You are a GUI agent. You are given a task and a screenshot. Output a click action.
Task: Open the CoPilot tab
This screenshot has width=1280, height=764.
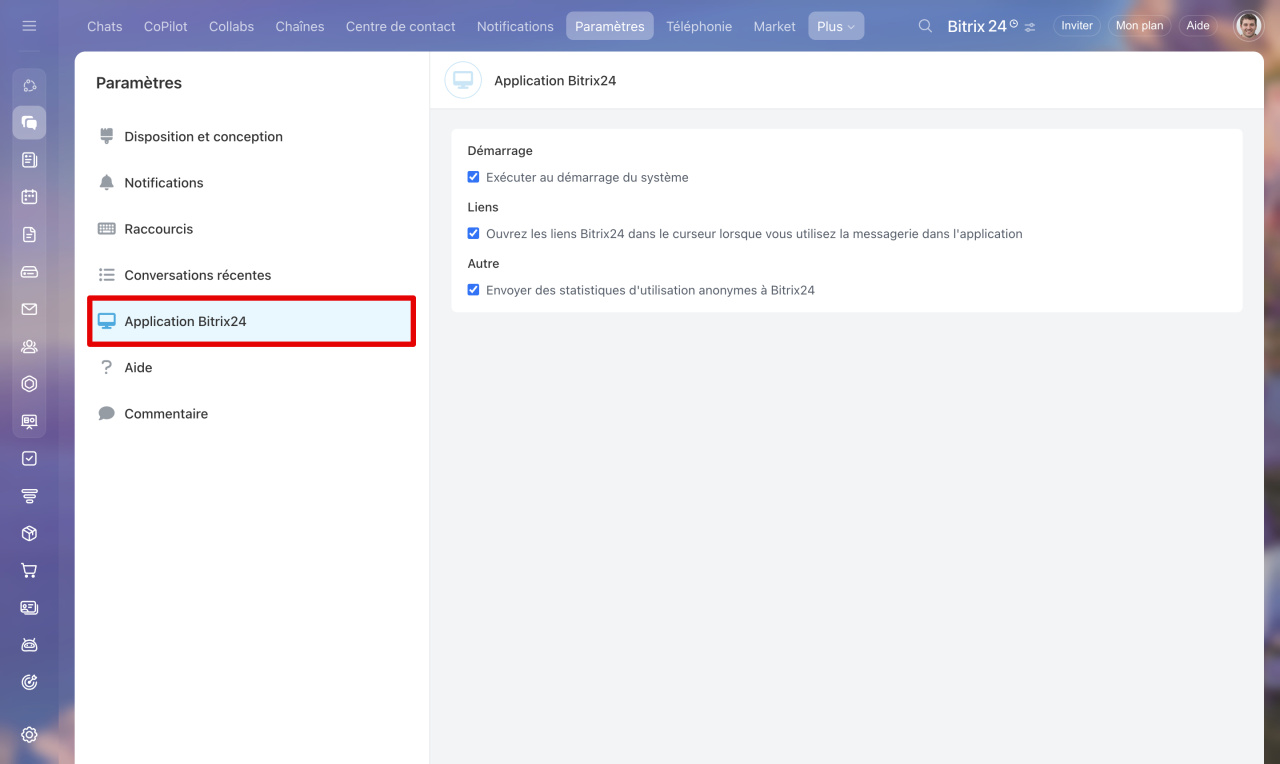[x=166, y=26]
